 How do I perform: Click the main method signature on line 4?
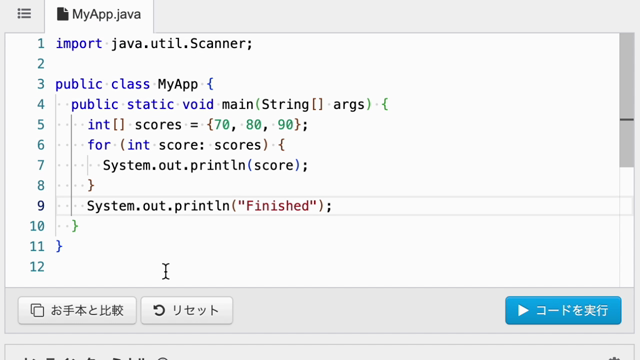click(230, 104)
